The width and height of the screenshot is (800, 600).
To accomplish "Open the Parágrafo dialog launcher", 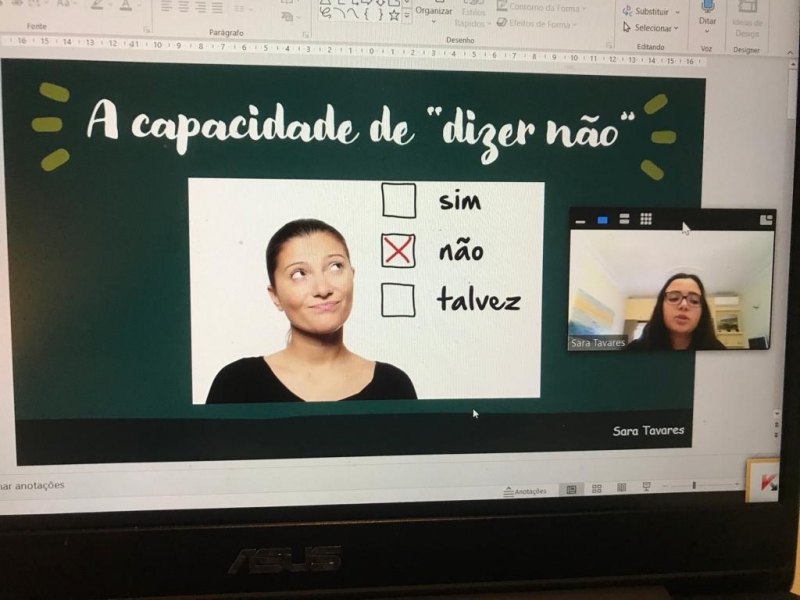I will pos(305,35).
